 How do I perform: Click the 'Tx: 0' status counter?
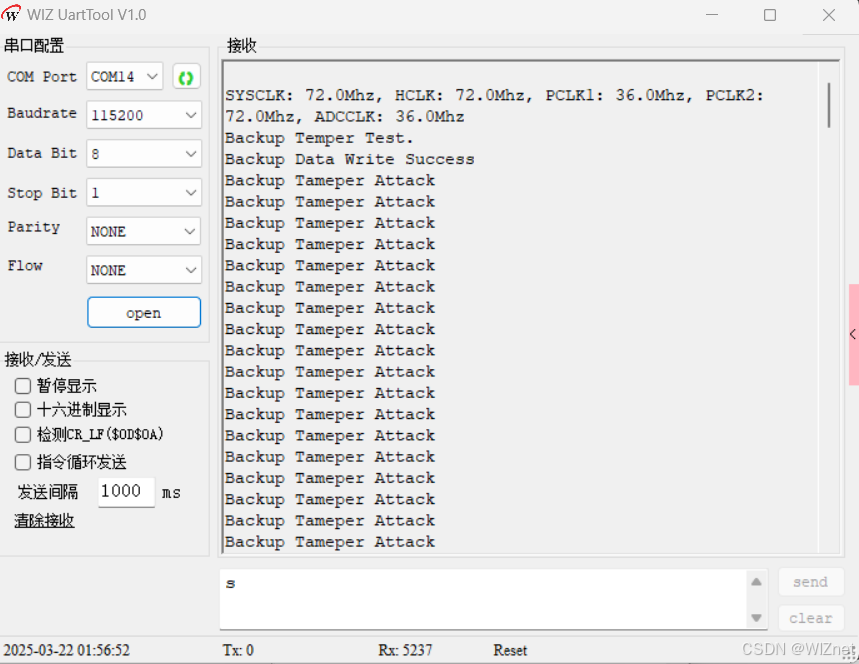click(x=238, y=650)
